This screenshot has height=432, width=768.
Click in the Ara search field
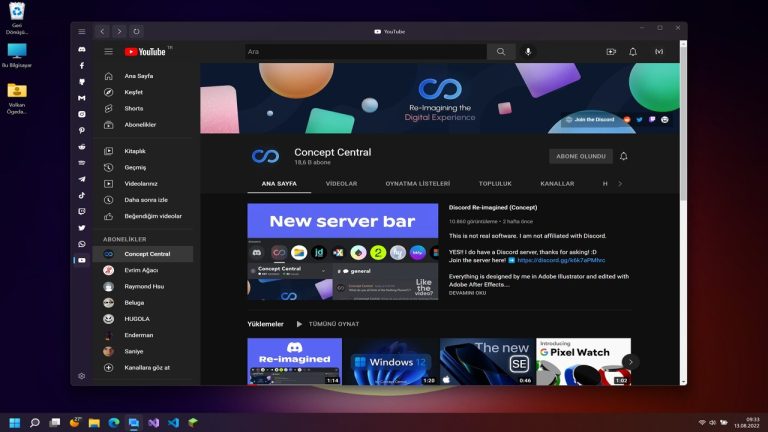pos(366,51)
